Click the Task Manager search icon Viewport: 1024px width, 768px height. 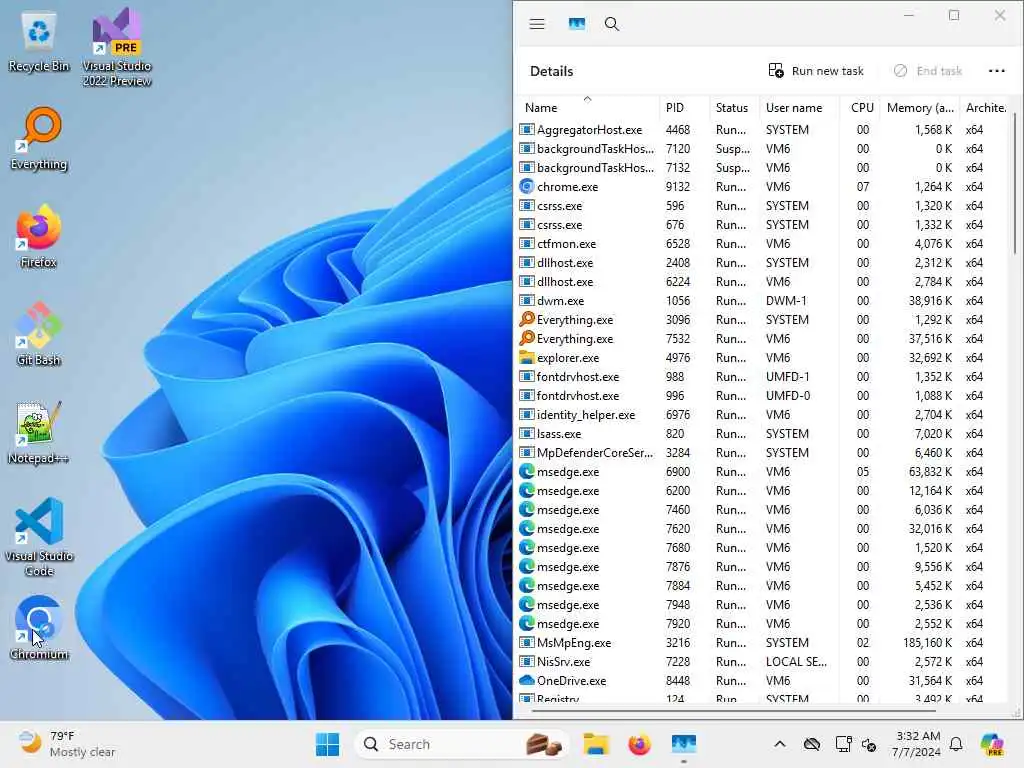tap(611, 24)
